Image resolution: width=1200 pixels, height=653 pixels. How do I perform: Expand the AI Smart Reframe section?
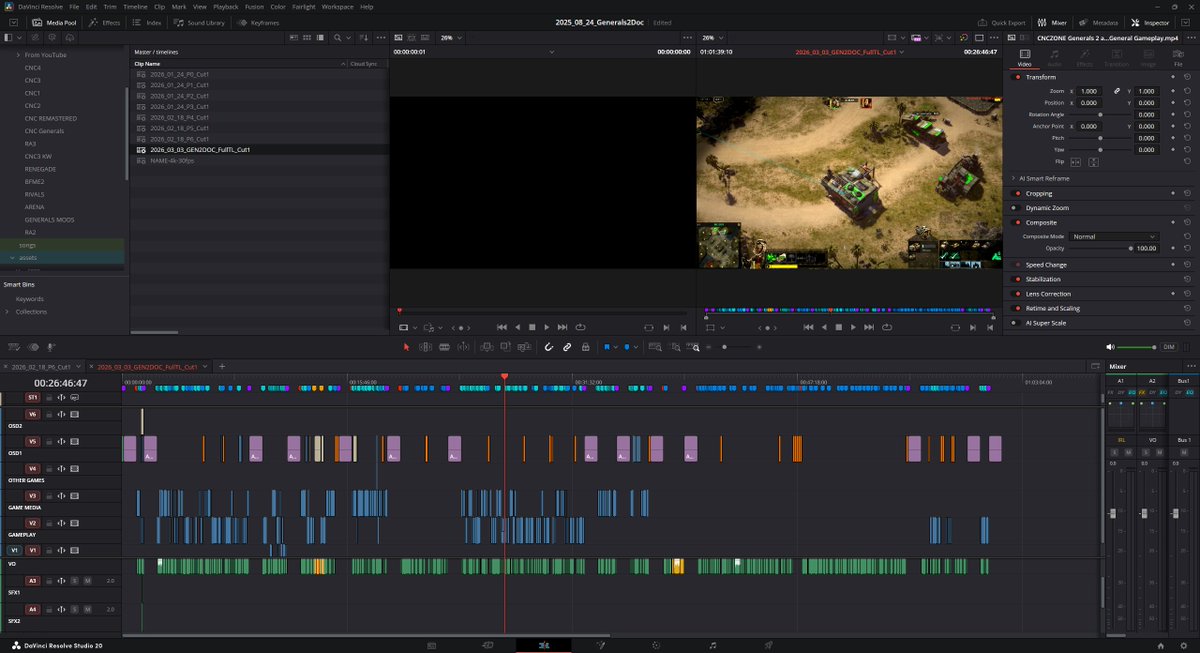1013,178
